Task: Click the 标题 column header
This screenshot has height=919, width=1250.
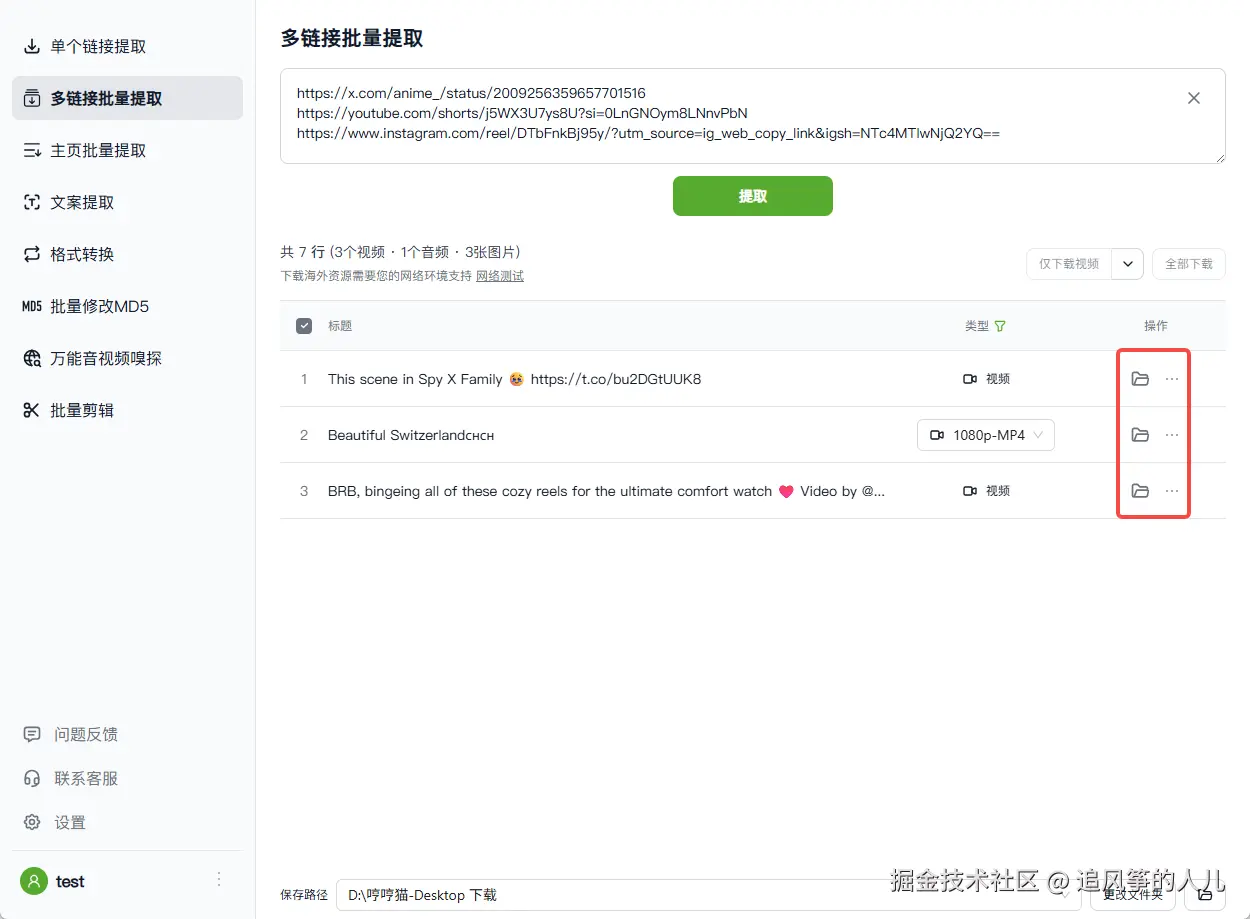Action: [340, 326]
